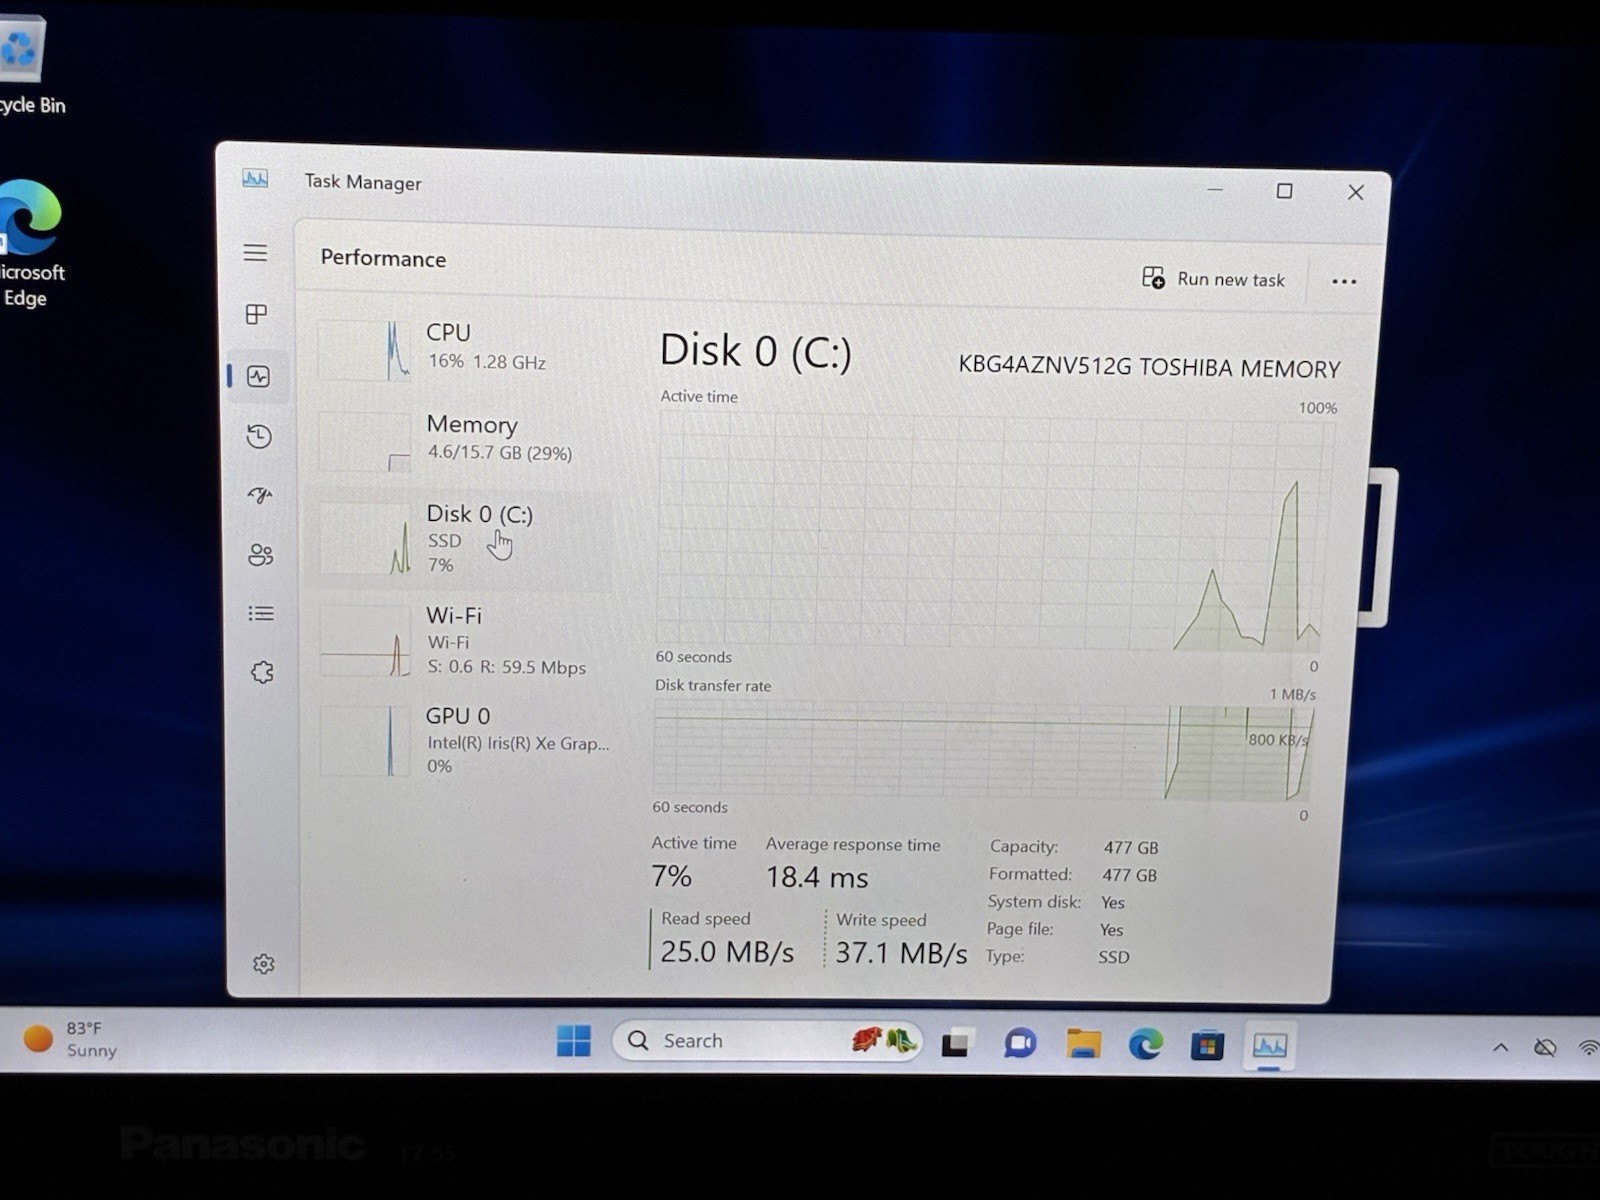Expand the hamburger navigation menu

point(255,253)
